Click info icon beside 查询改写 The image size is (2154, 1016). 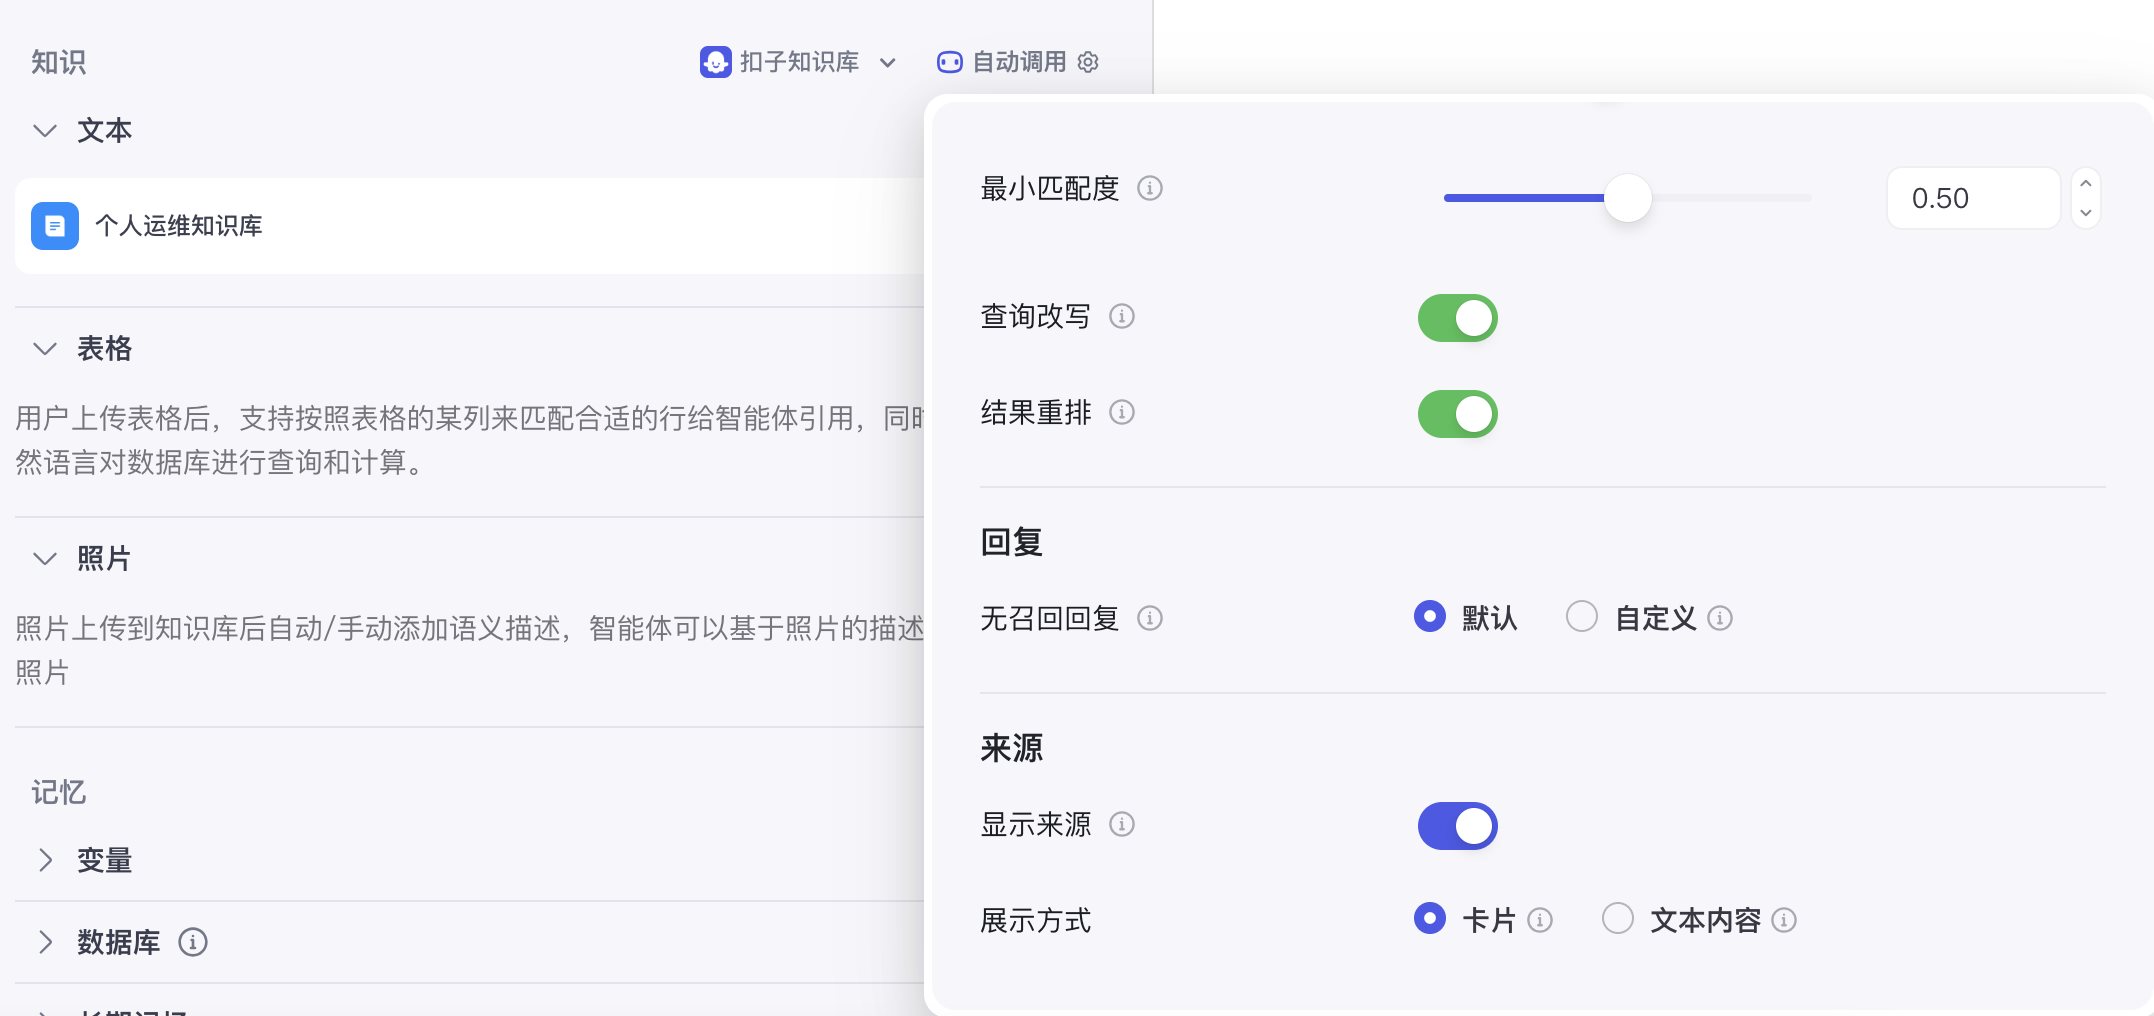[1122, 316]
